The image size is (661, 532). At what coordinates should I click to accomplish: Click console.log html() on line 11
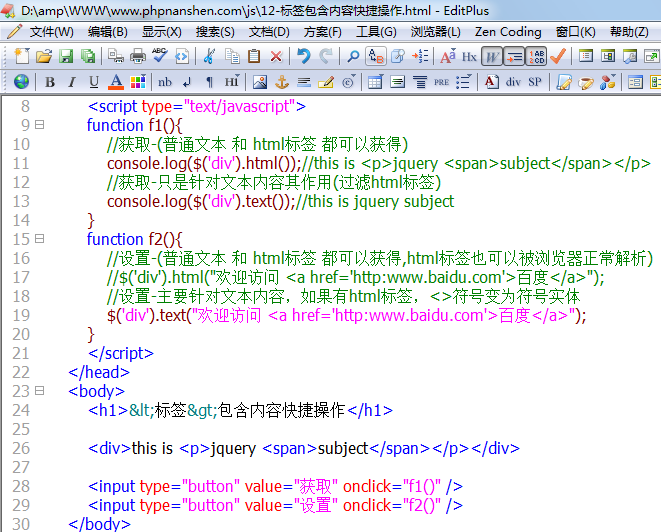point(204,164)
